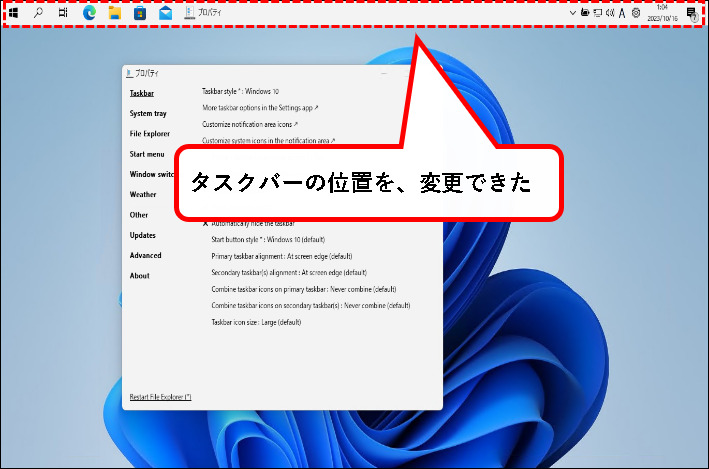709x469 pixels.
Task: Open the Advanced settings section
Action: (145, 255)
